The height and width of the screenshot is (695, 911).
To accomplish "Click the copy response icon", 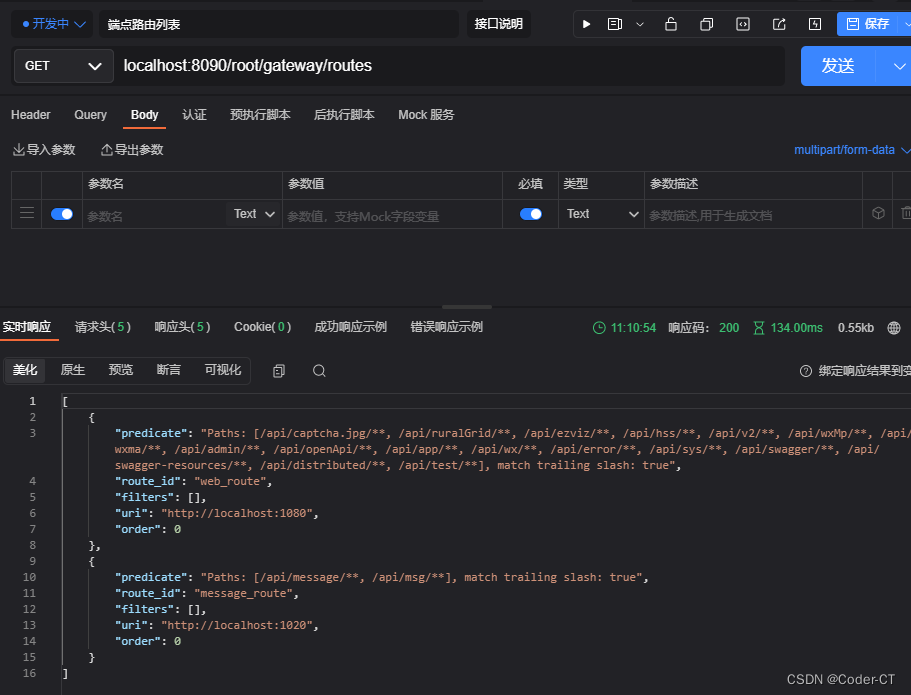I will [279, 371].
